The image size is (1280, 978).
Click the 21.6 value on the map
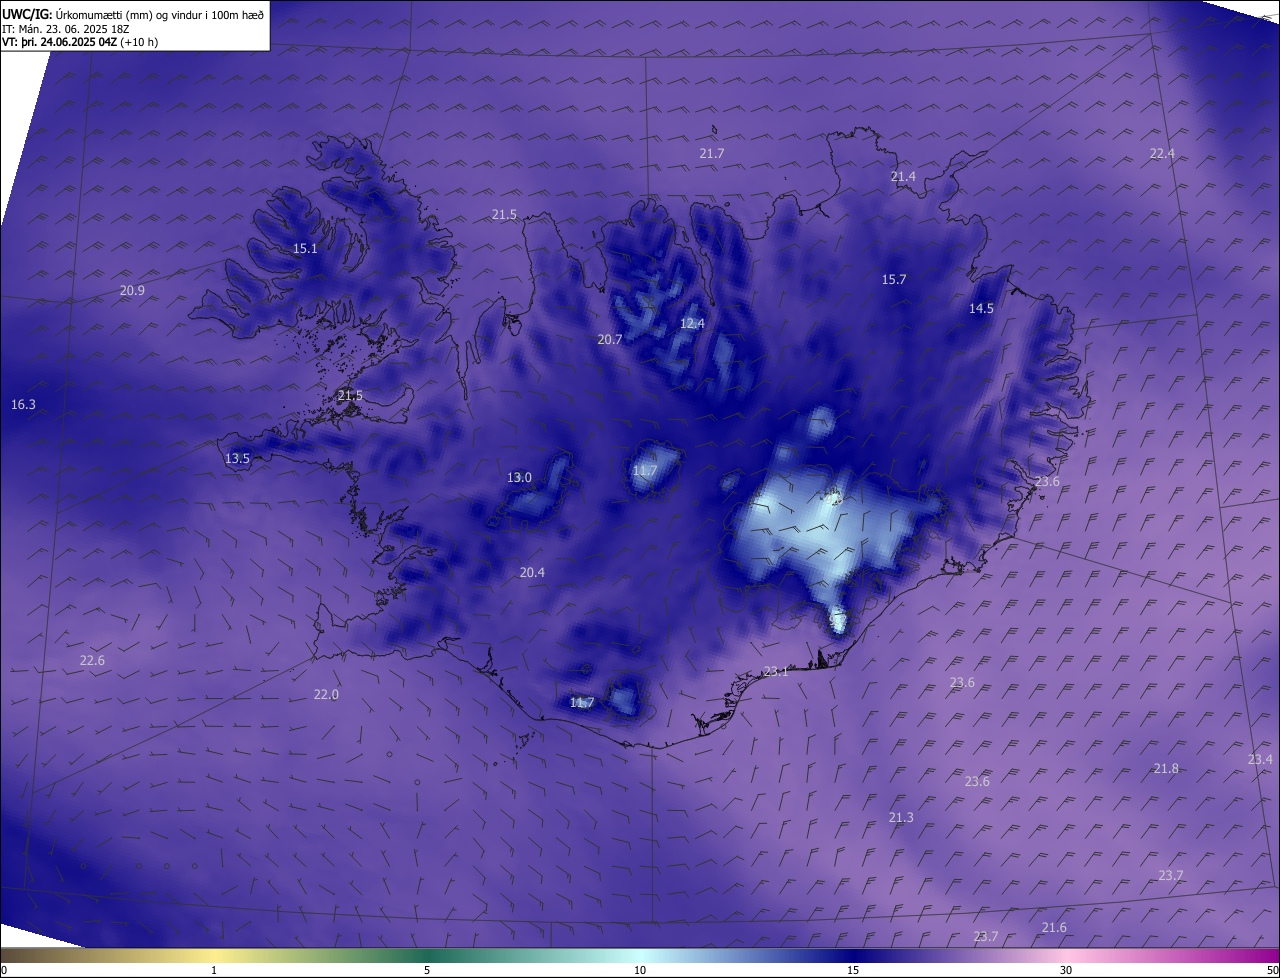coord(1054,927)
